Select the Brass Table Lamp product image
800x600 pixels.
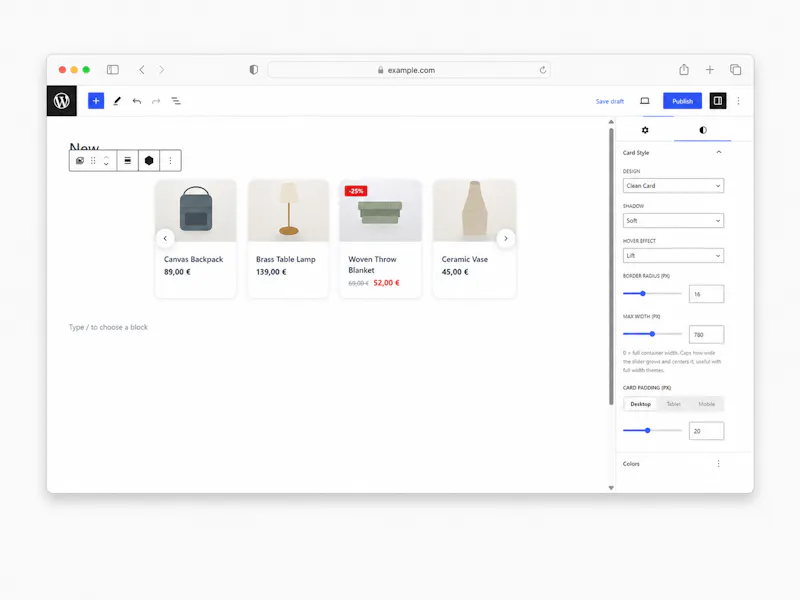coord(289,211)
